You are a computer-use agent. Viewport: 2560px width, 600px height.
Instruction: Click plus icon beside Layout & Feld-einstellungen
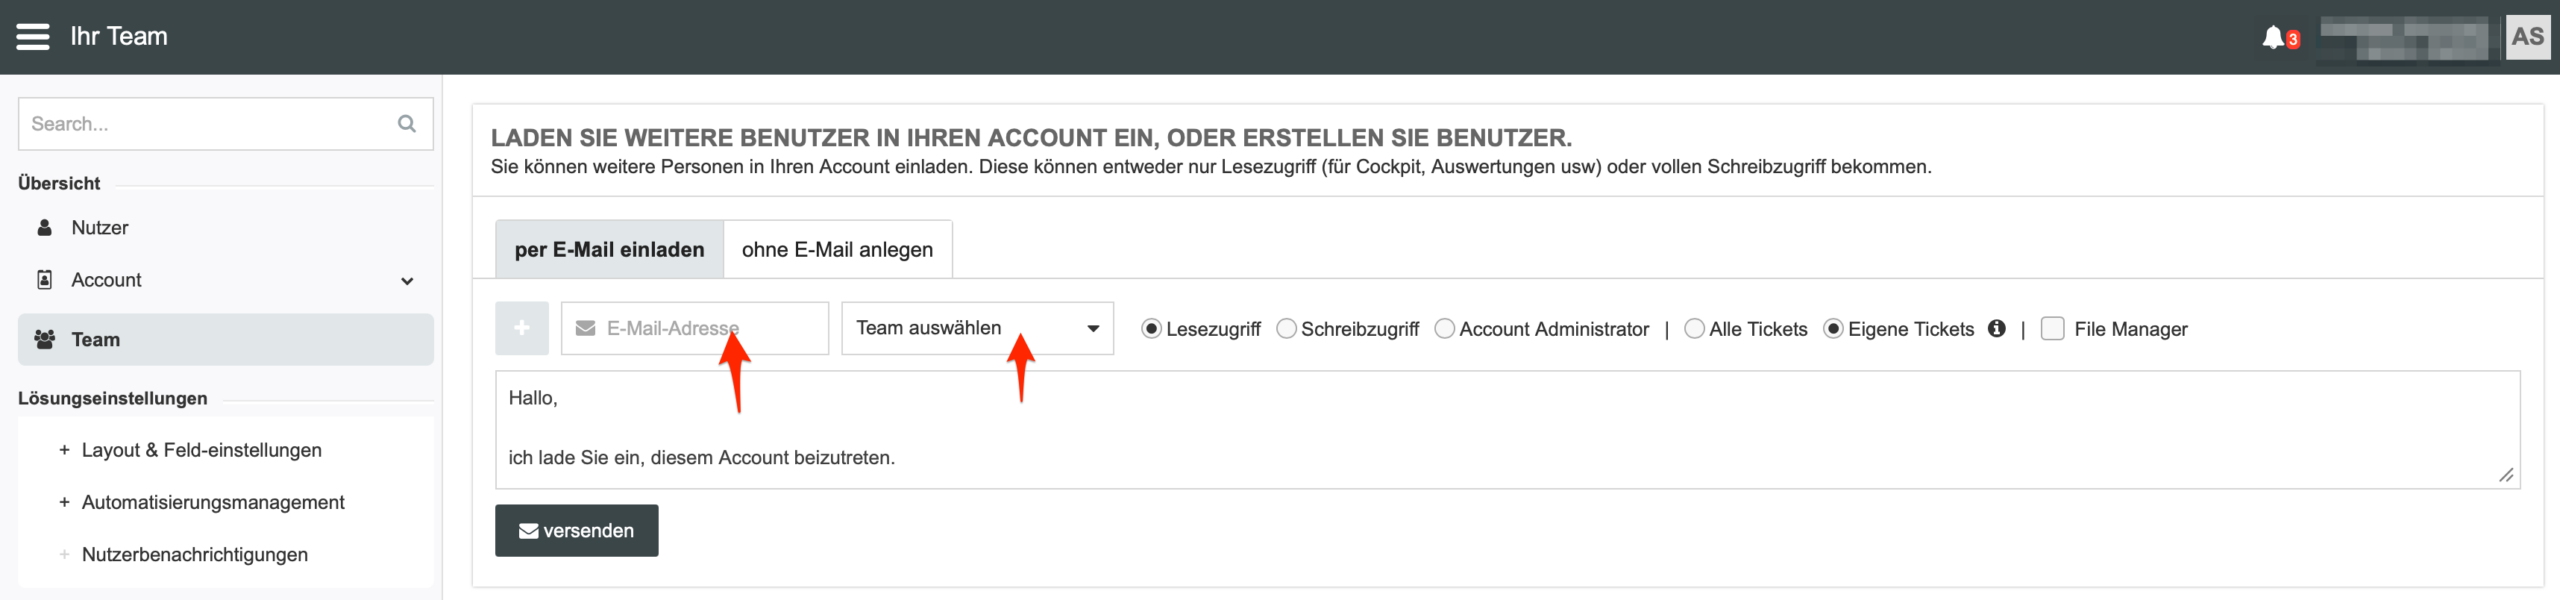[x=64, y=450]
